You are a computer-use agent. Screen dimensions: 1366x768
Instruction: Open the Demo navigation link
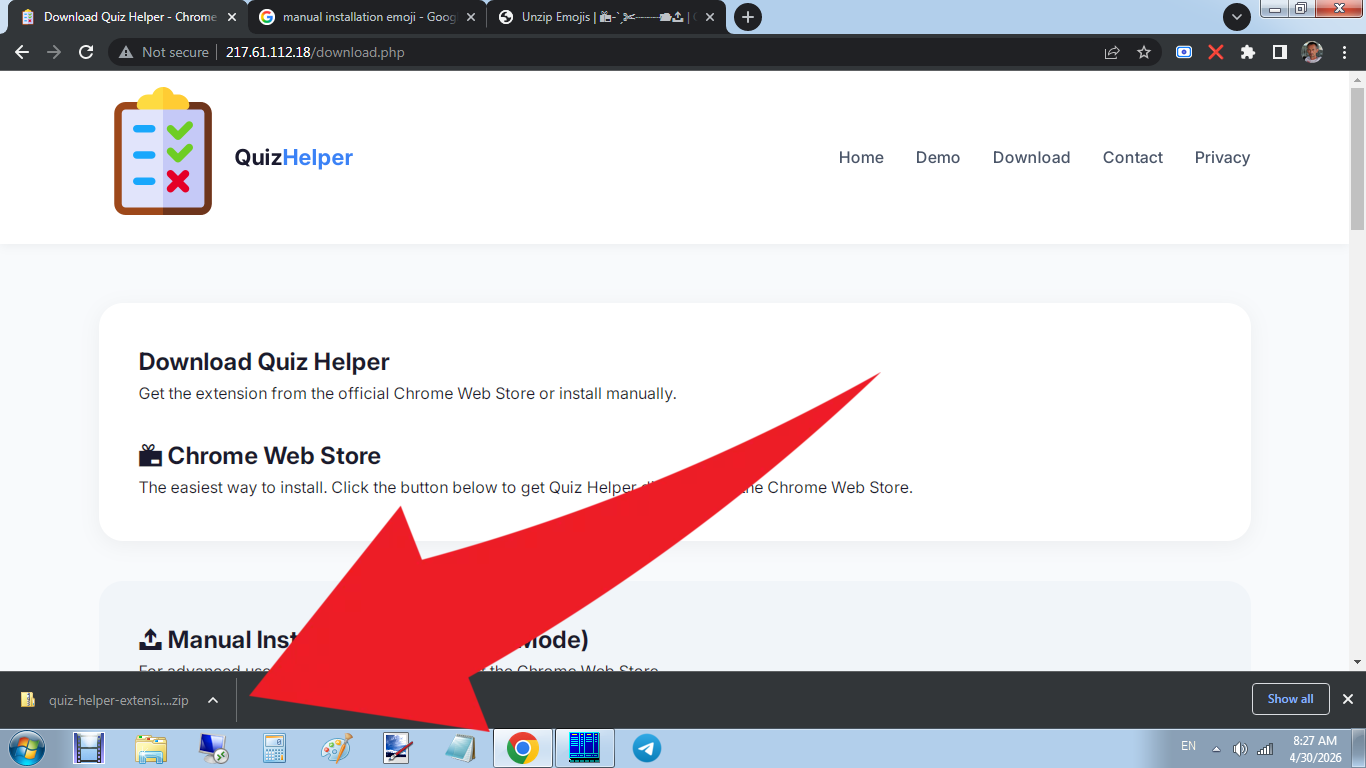pos(938,157)
